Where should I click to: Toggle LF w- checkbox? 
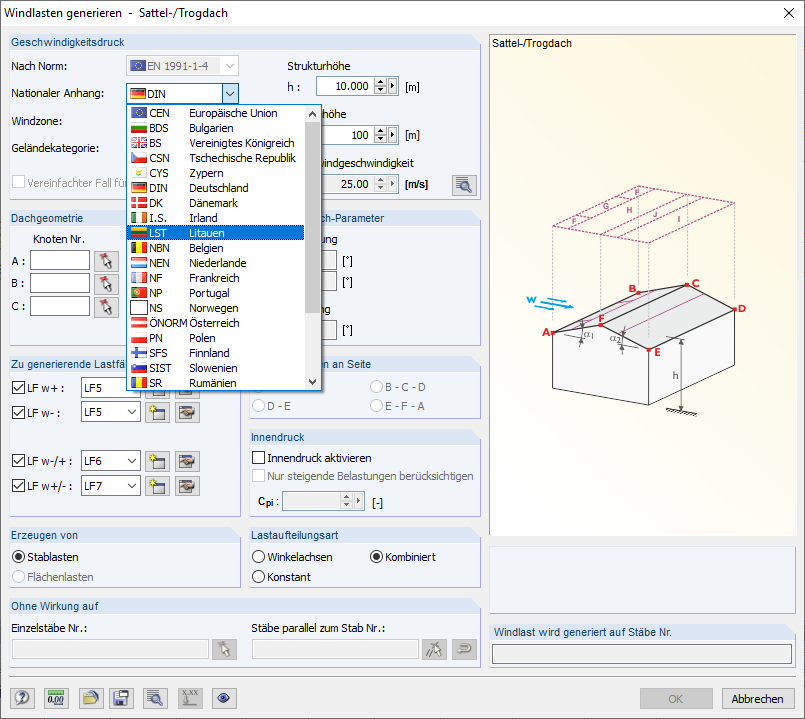click(18, 412)
